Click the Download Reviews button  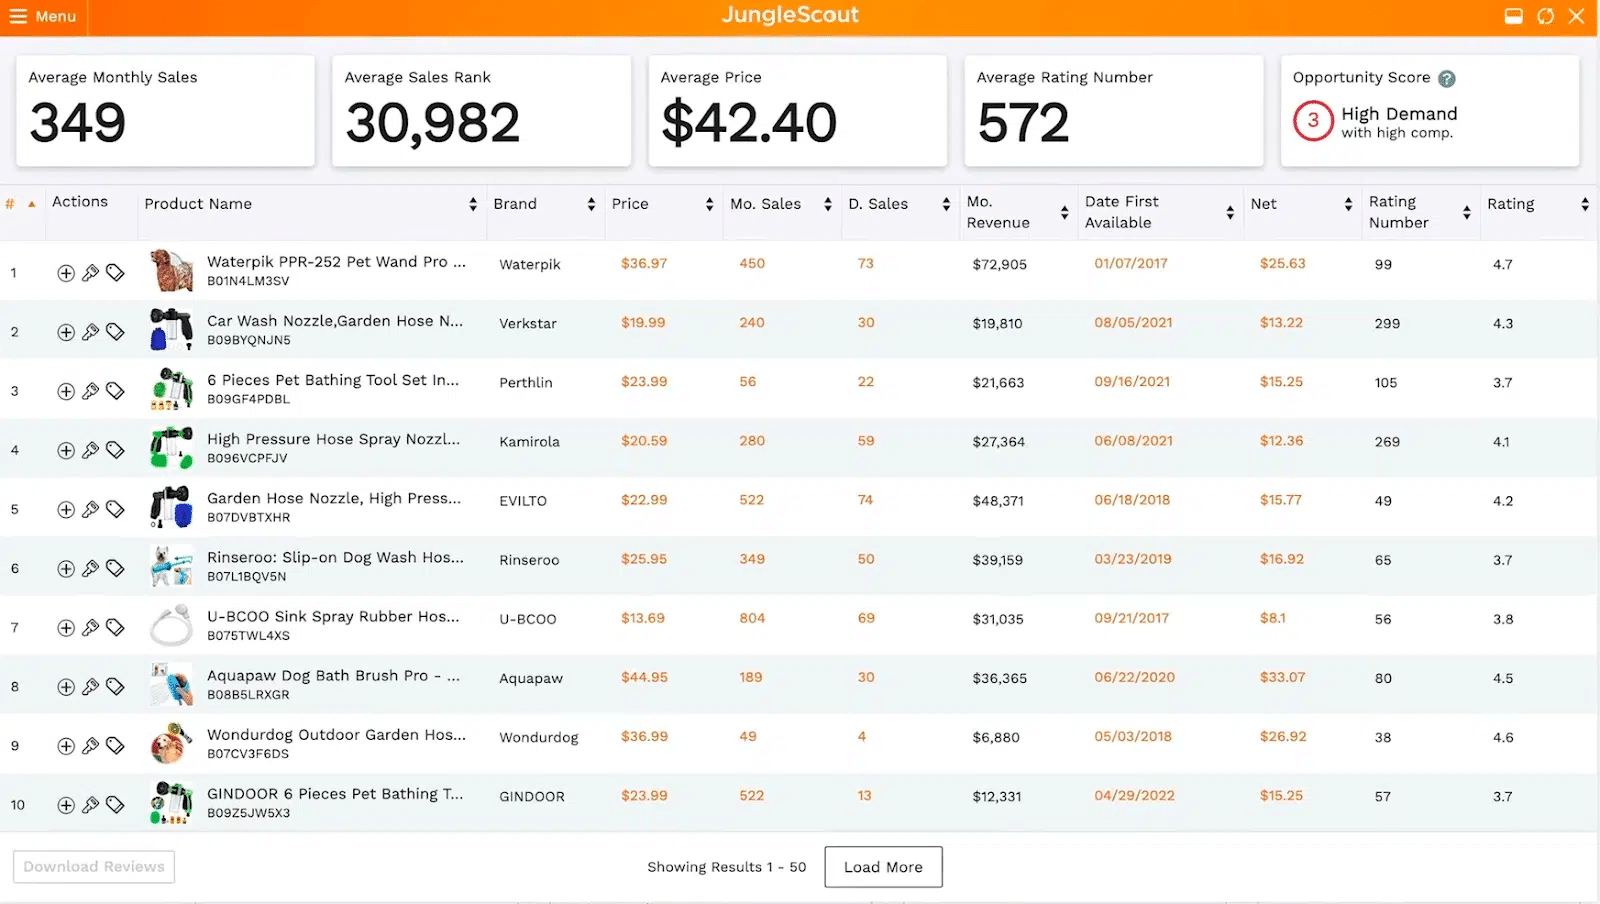(94, 867)
